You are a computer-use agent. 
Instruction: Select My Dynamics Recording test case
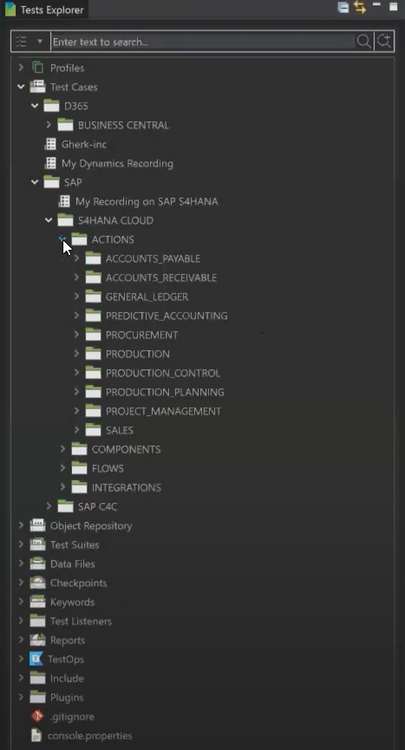[117, 163]
